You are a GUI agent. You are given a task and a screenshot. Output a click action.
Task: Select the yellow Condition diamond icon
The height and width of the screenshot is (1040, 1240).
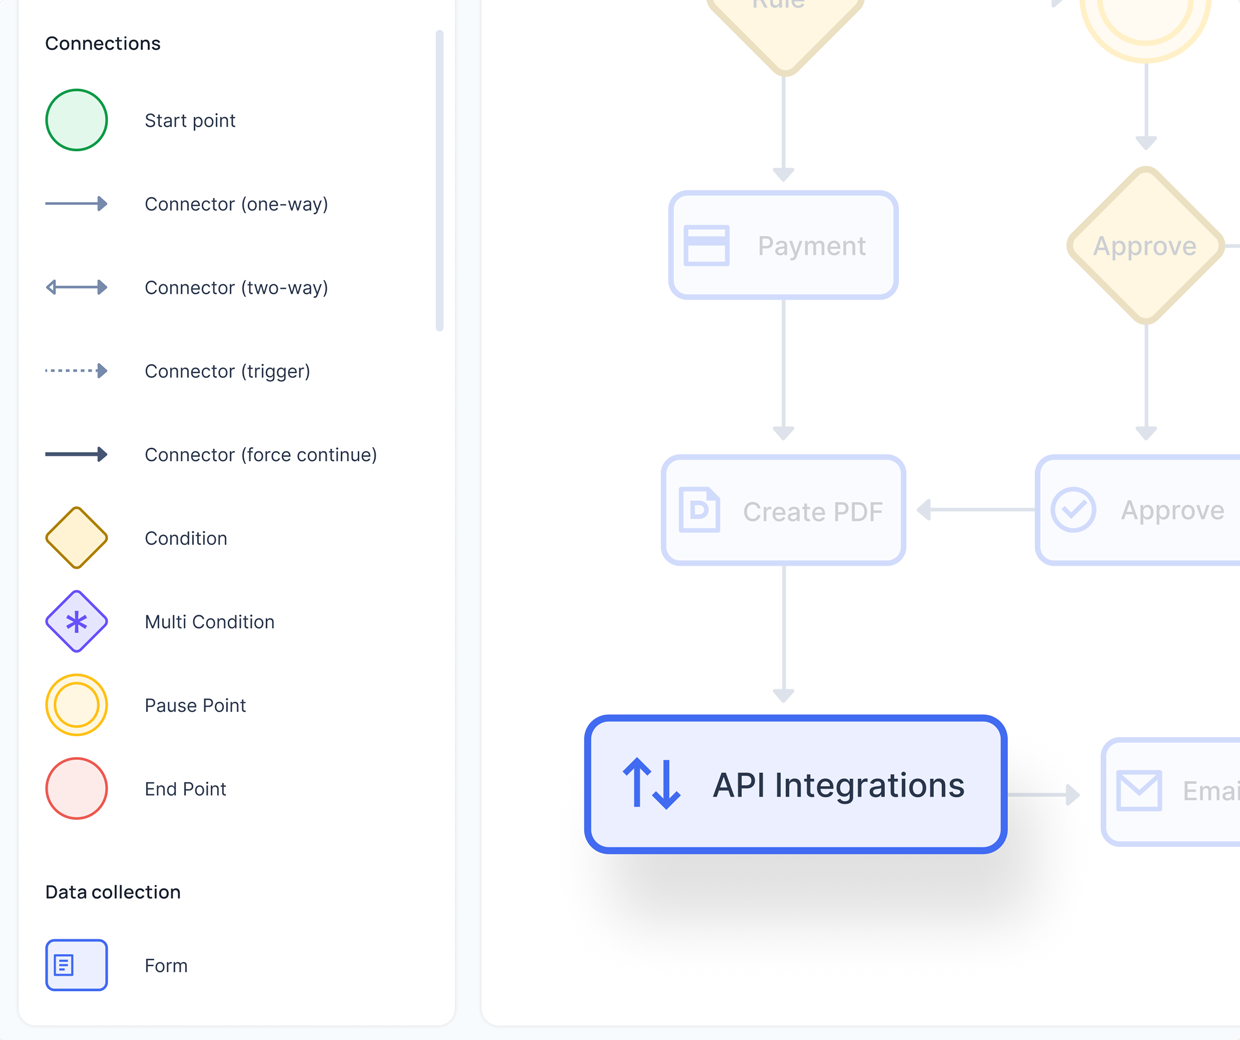[x=76, y=538]
